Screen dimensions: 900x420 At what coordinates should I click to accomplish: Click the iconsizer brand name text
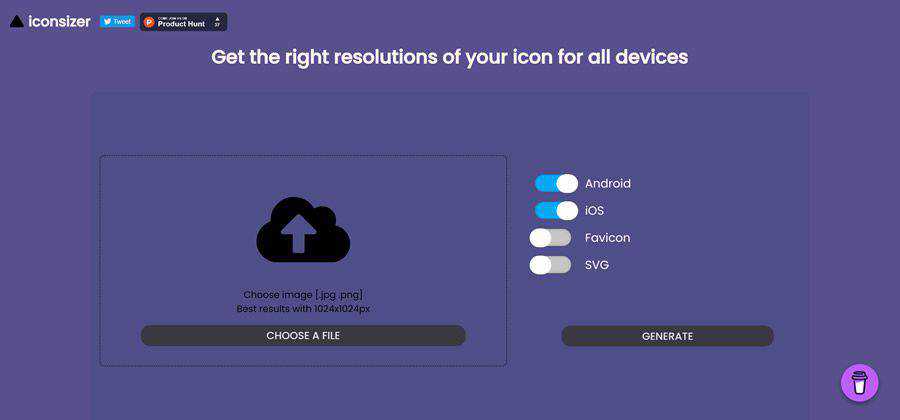click(x=59, y=21)
